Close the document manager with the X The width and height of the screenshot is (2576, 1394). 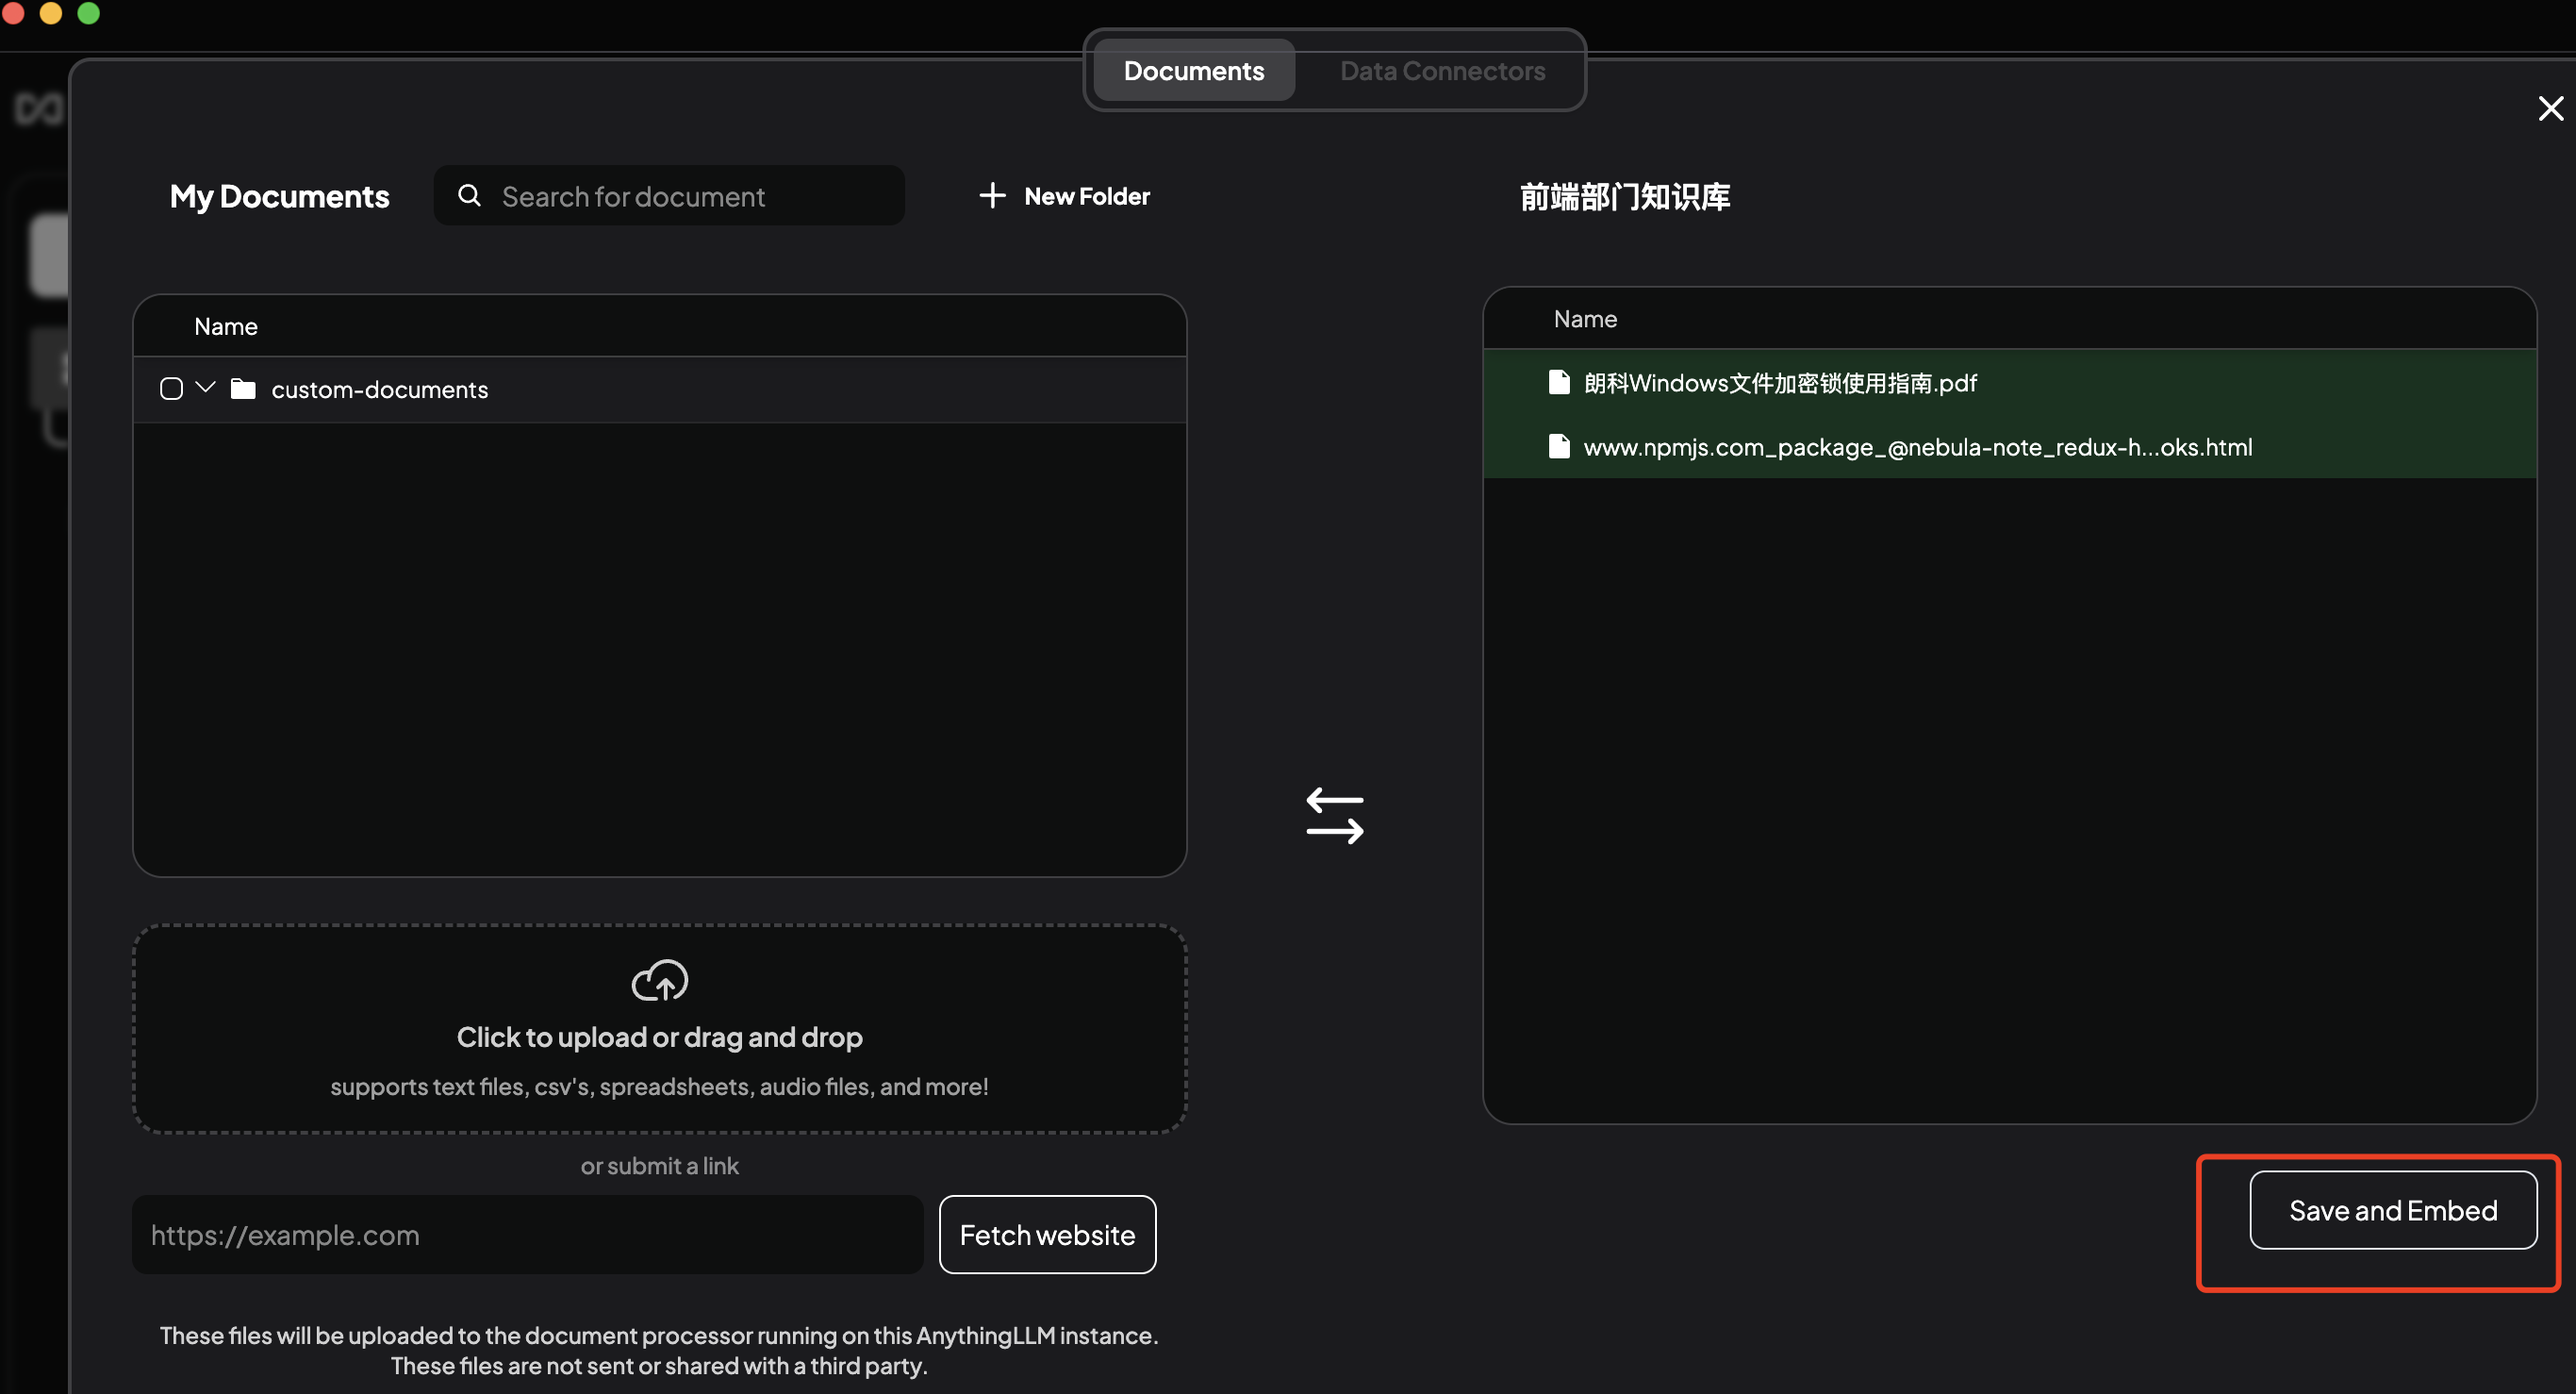[2550, 108]
